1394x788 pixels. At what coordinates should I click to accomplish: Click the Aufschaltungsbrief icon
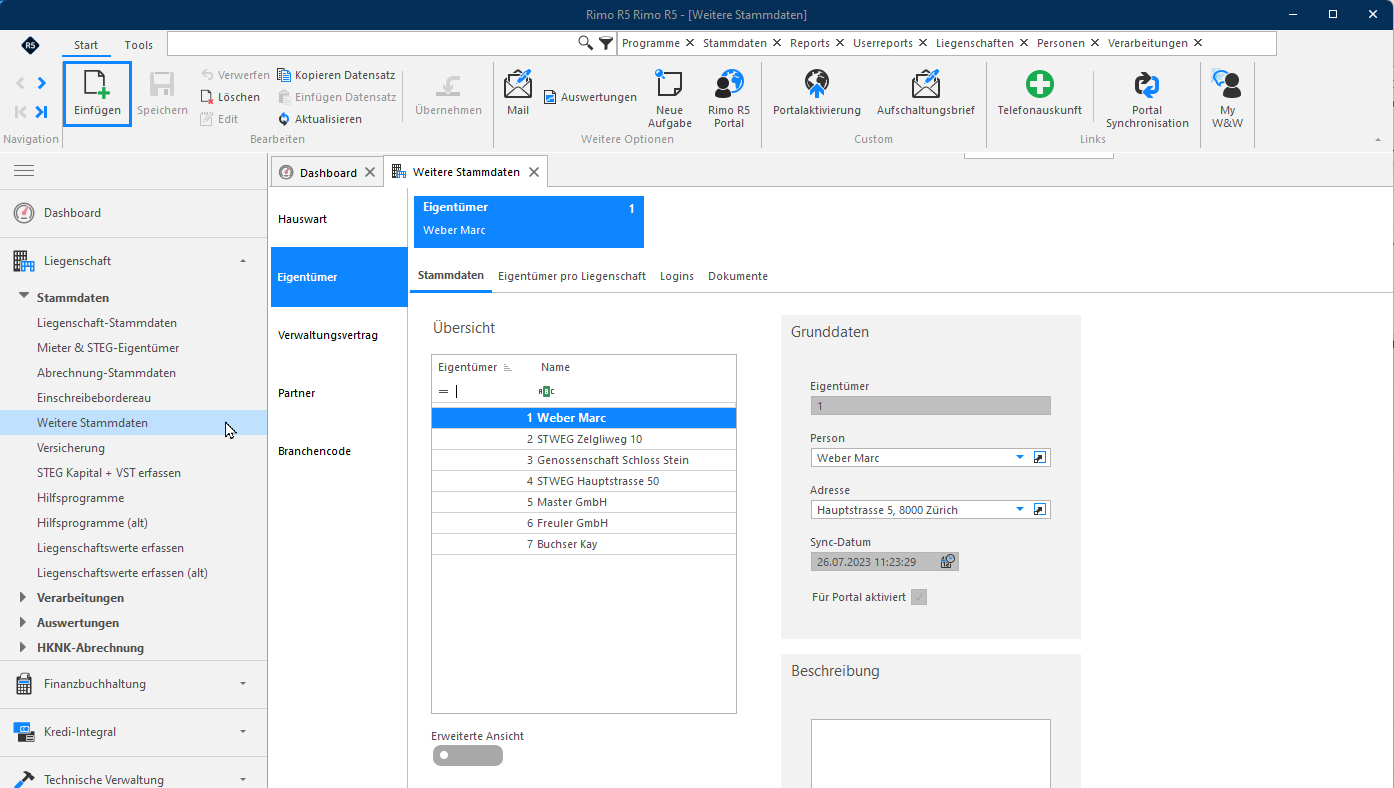pos(926,85)
